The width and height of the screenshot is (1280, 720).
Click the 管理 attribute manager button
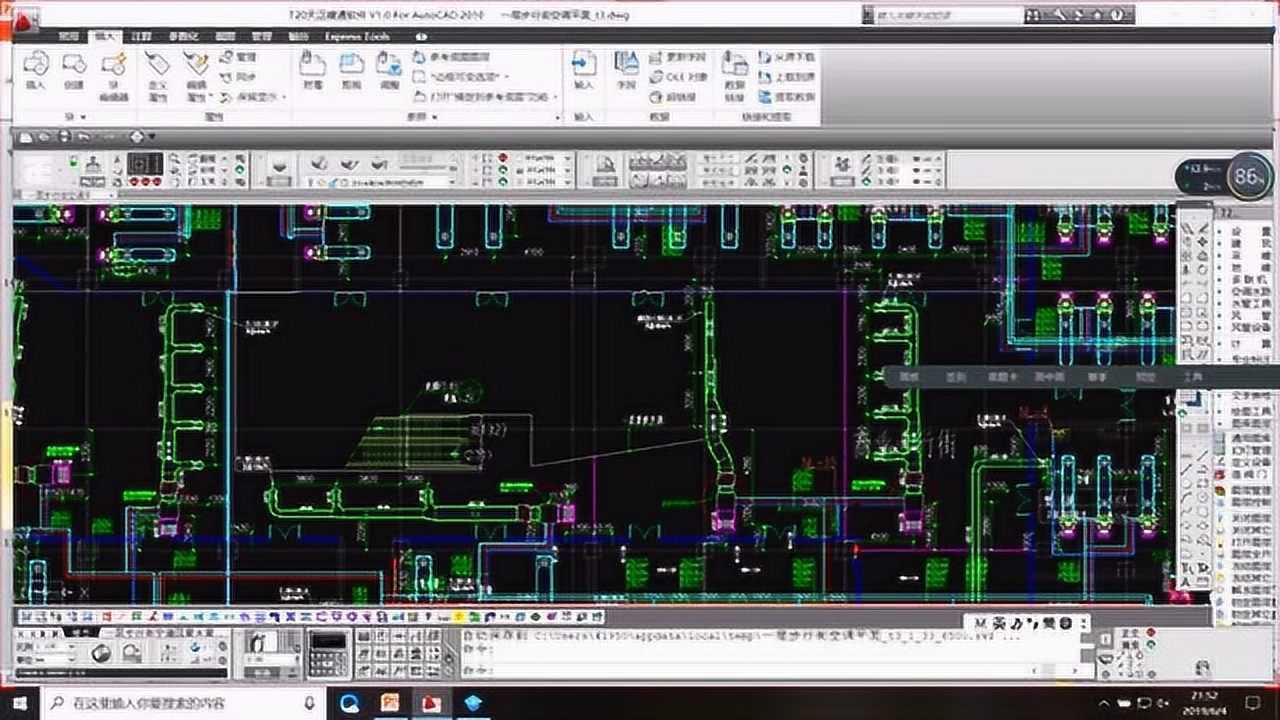coord(239,57)
